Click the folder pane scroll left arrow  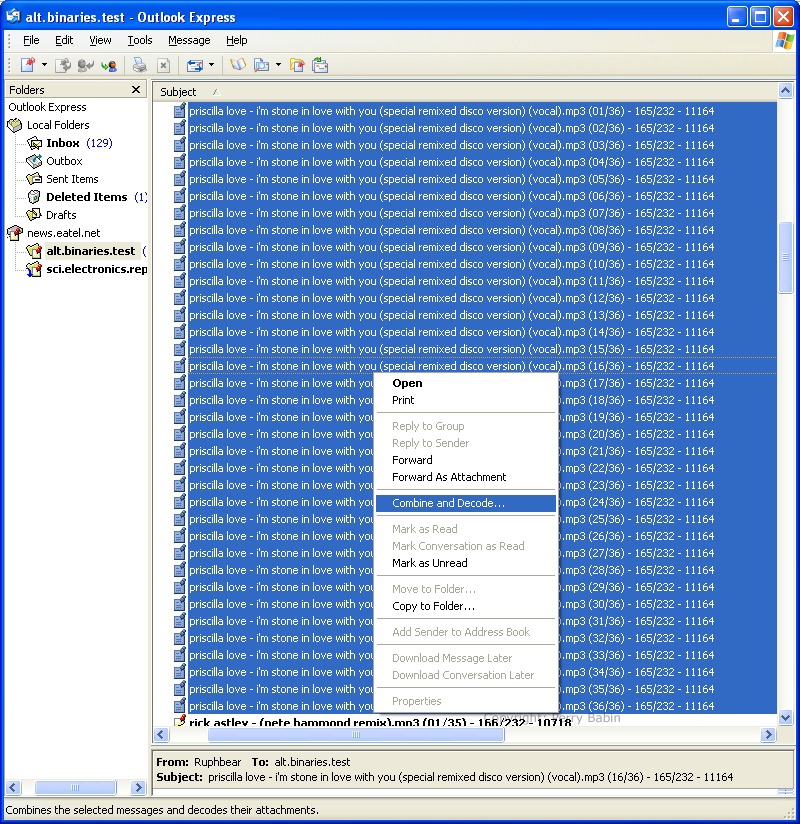[14, 787]
